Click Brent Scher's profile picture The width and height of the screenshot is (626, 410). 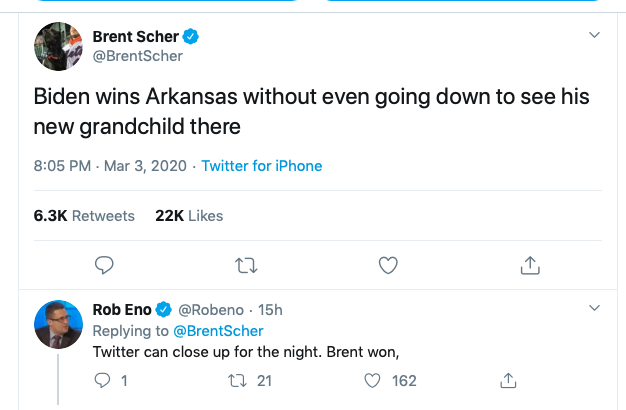(59, 47)
